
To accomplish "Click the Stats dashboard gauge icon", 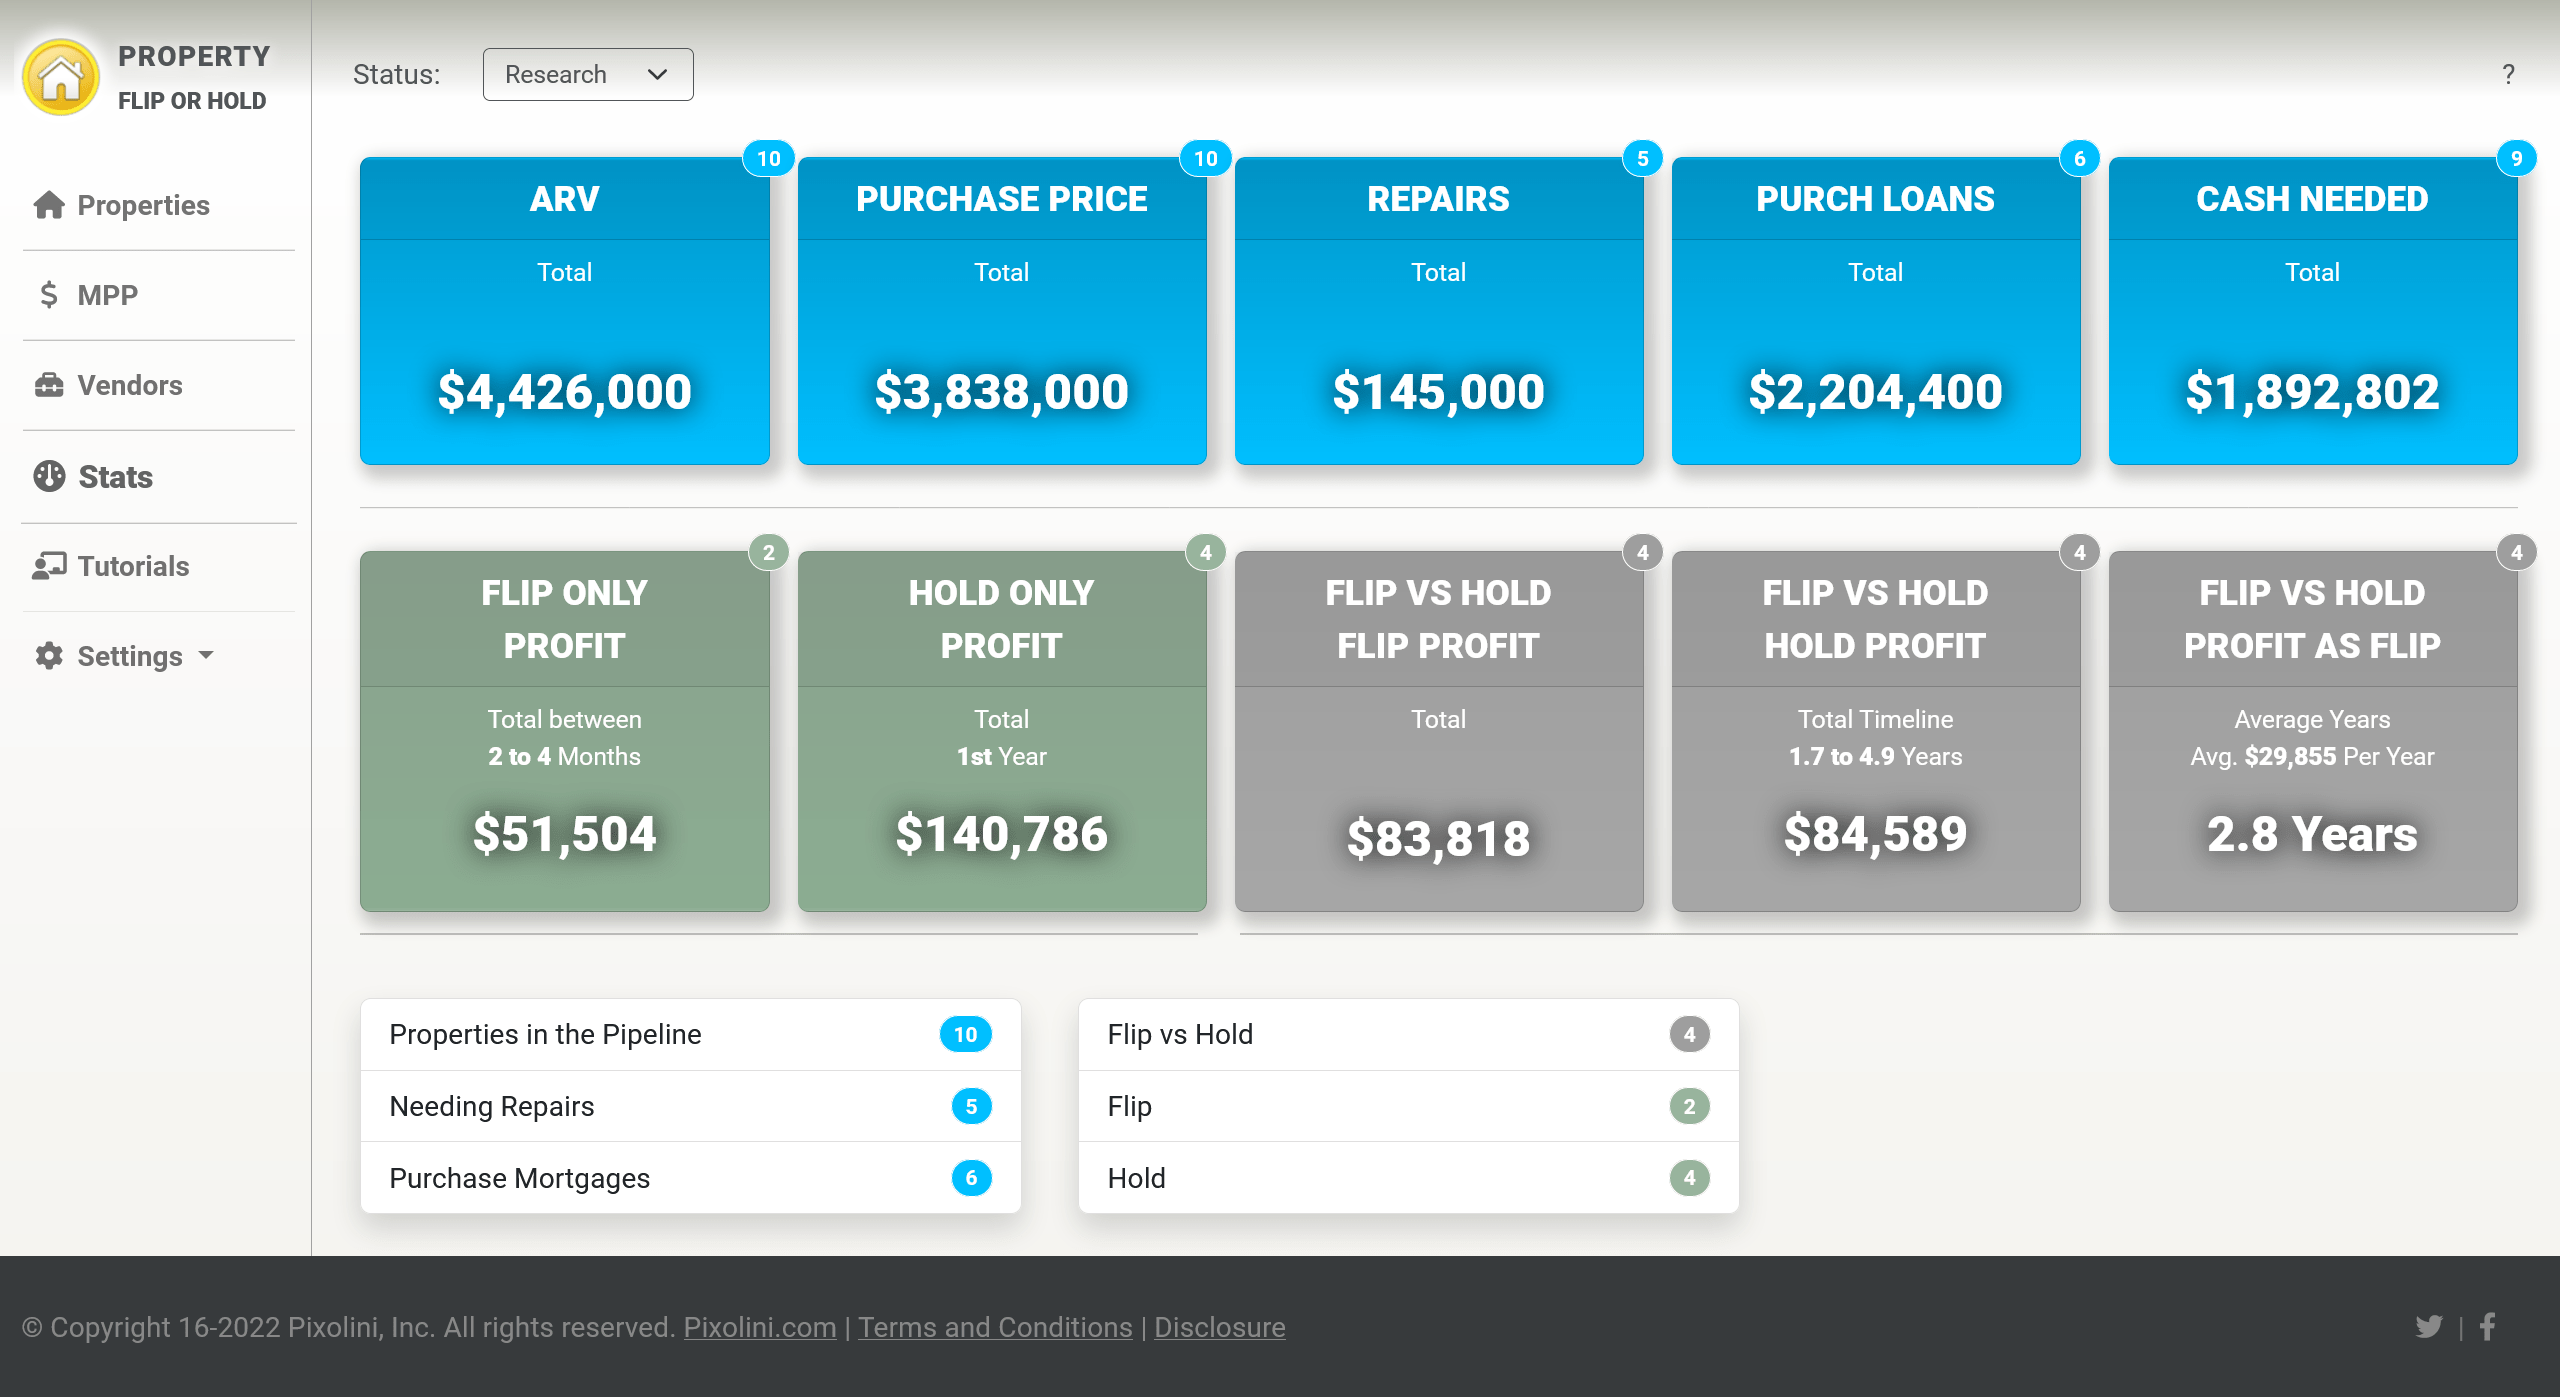I will click(x=48, y=477).
